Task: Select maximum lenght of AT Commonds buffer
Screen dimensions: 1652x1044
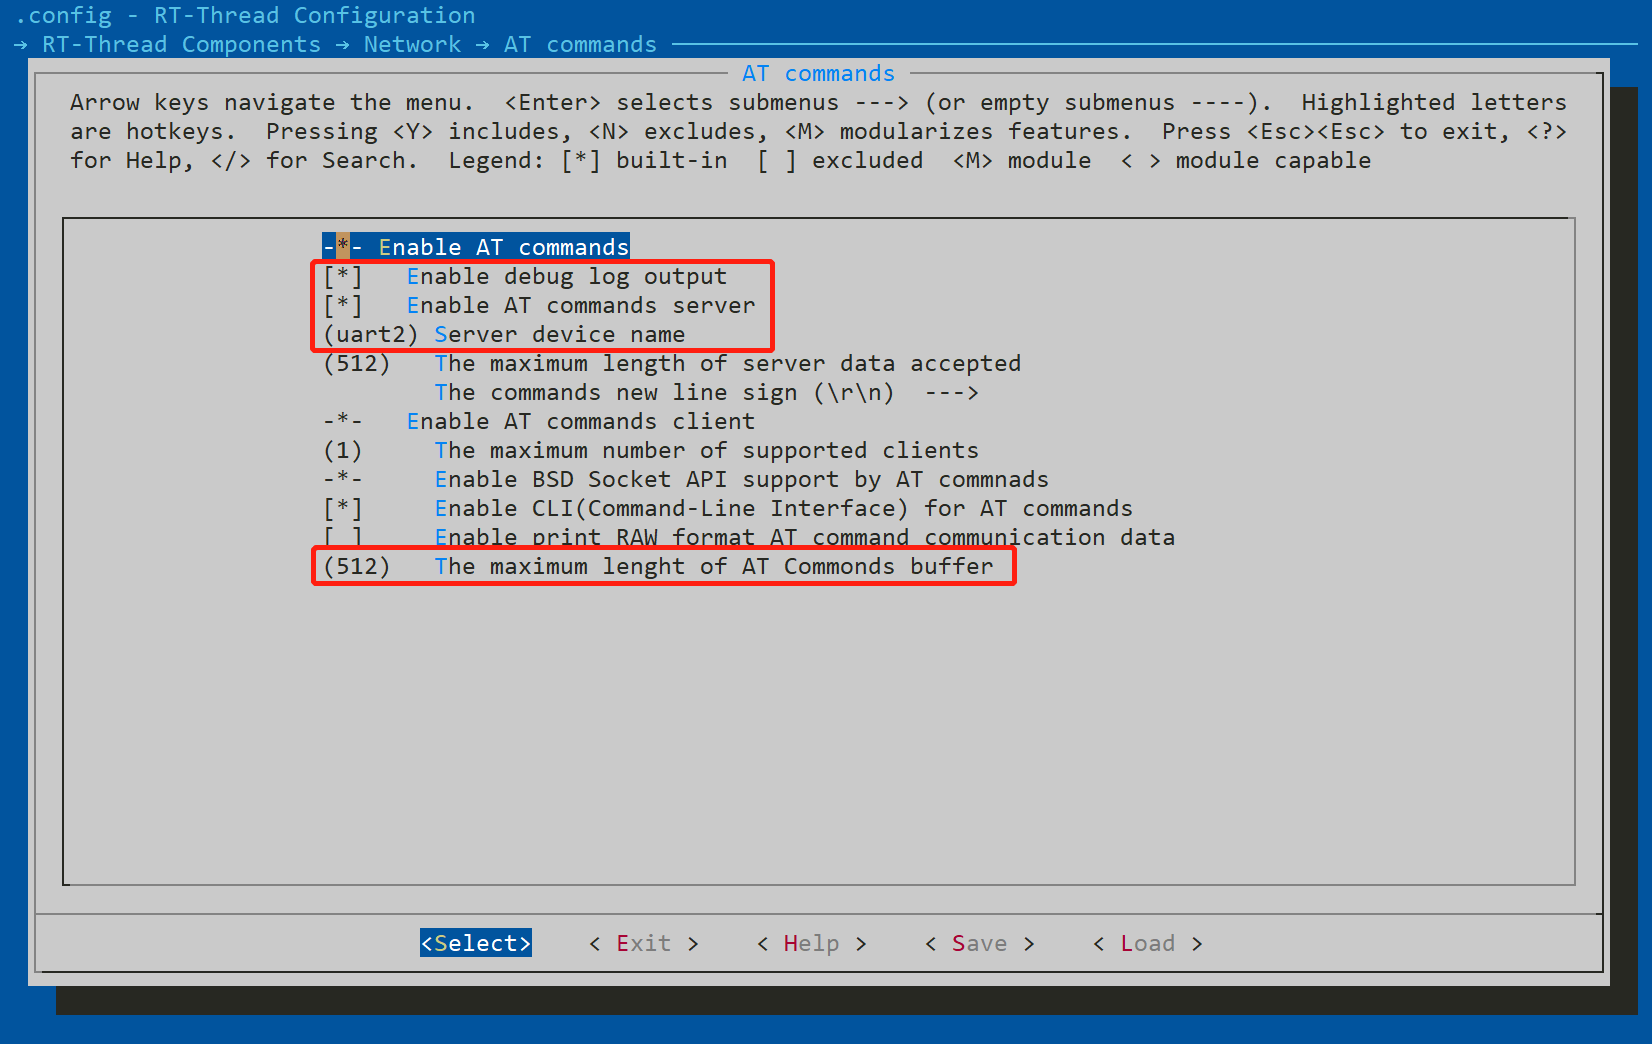Action: pos(658,566)
